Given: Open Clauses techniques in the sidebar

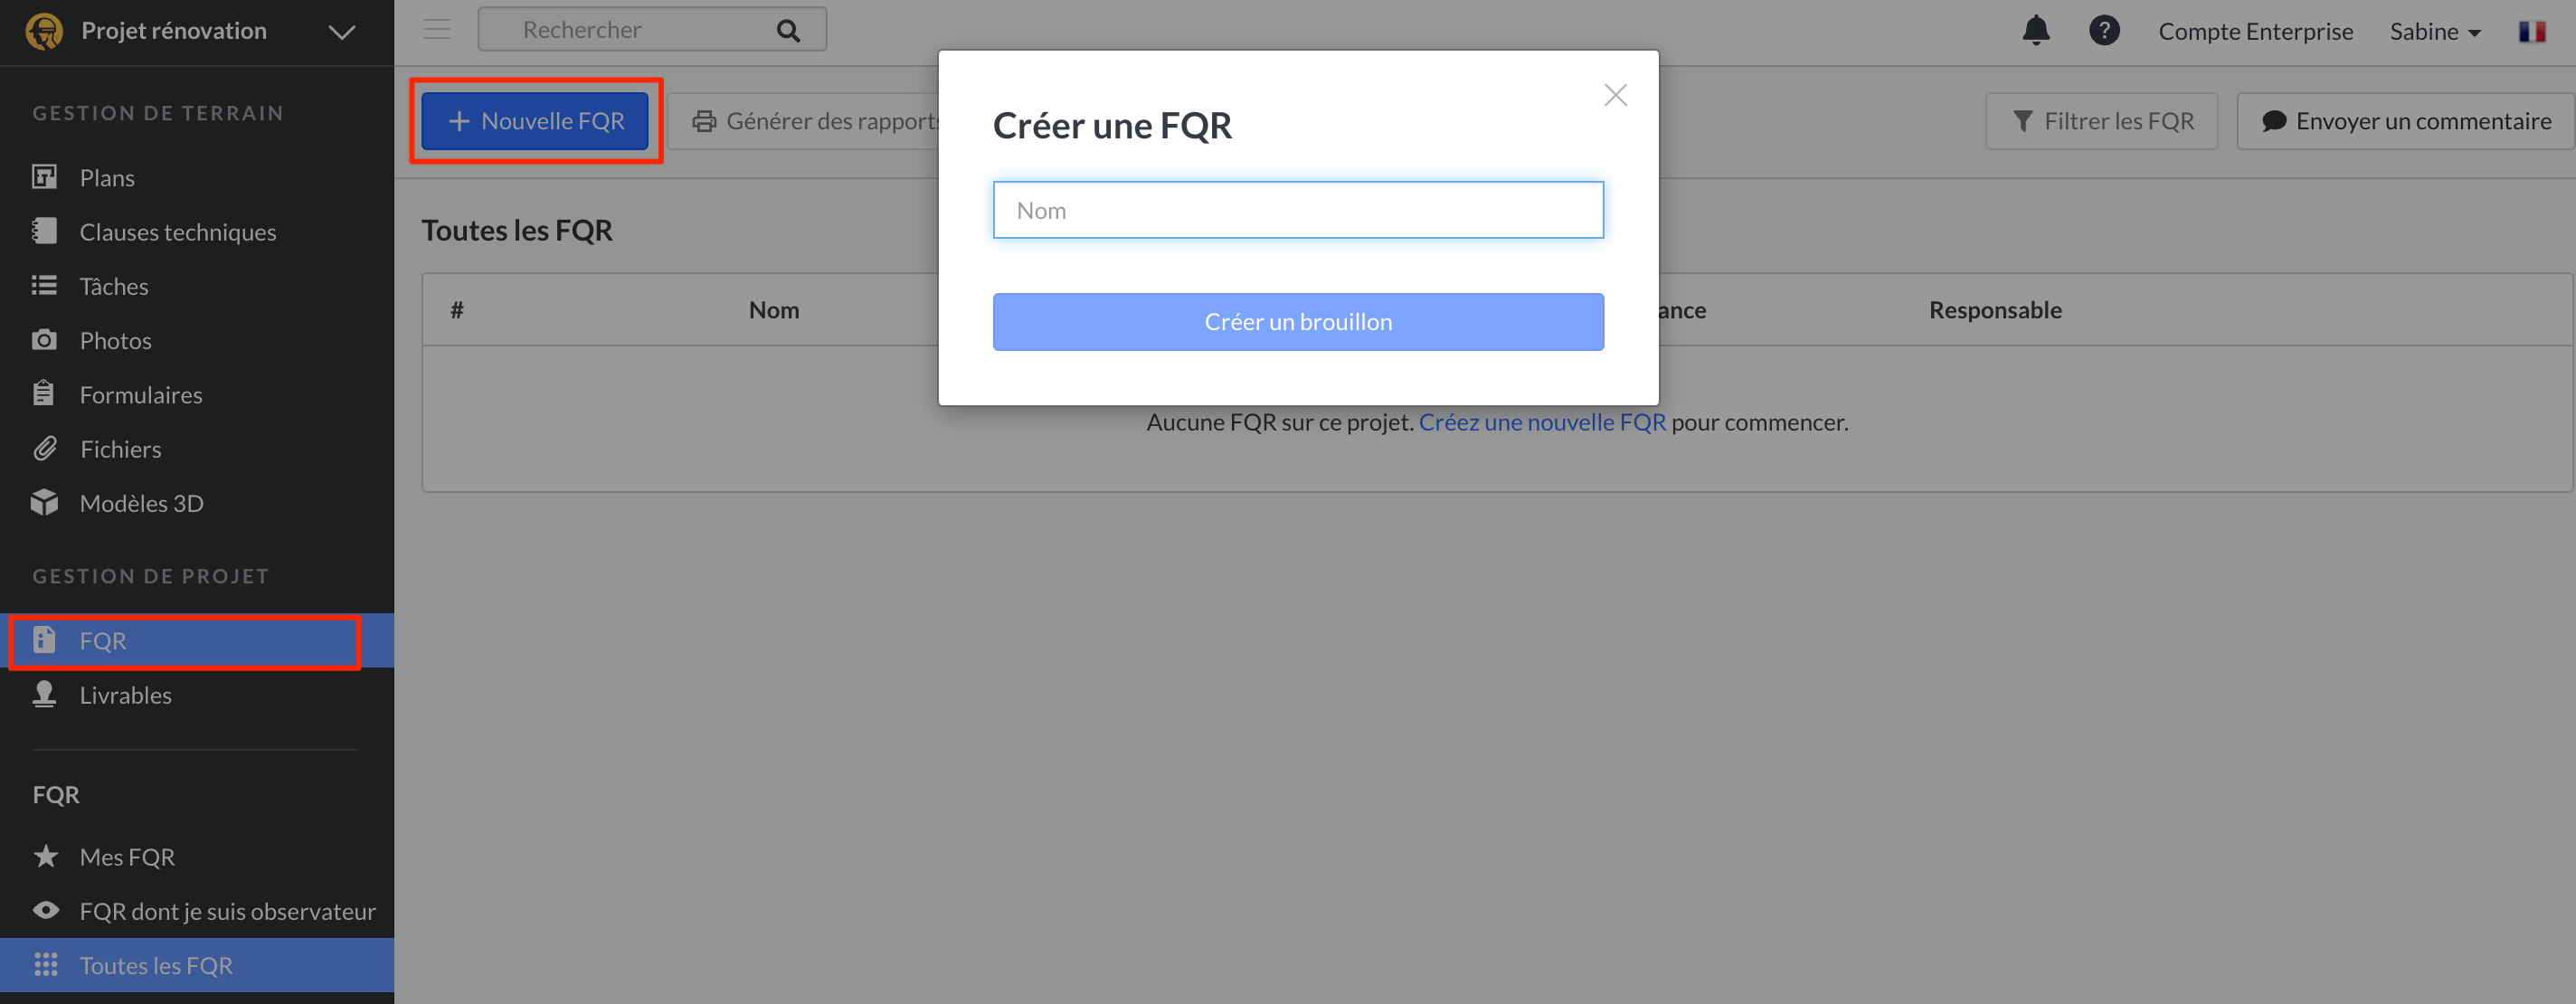Looking at the screenshot, I should point(197,231).
